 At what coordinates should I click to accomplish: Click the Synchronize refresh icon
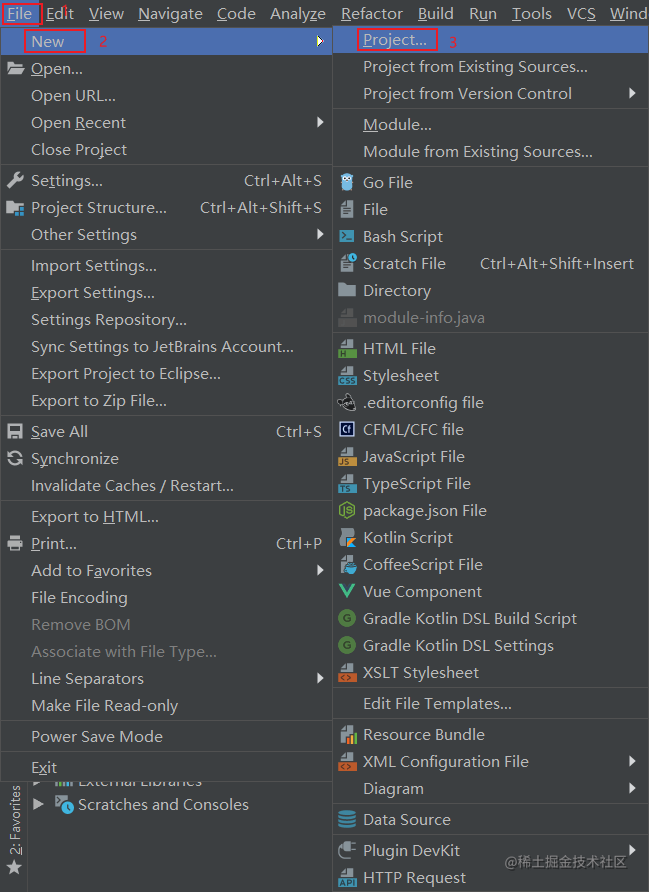click(x=15, y=458)
